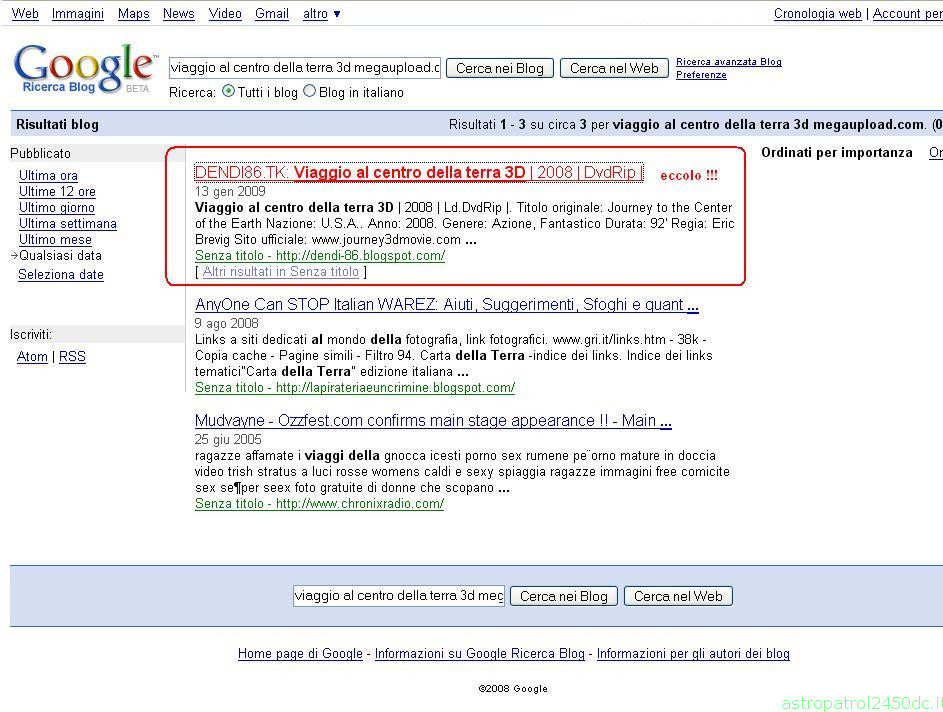Click the '13 gen 2009' result date
943x712 pixels.
(230, 191)
